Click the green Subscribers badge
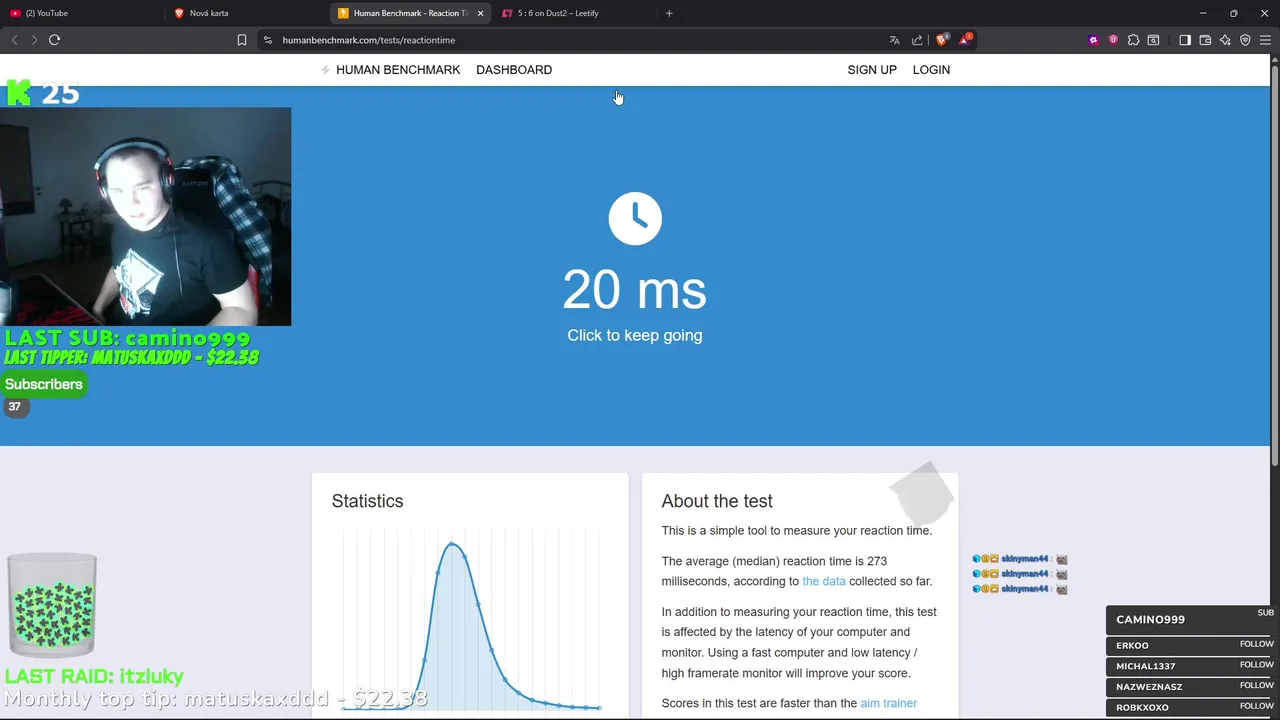 (44, 384)
